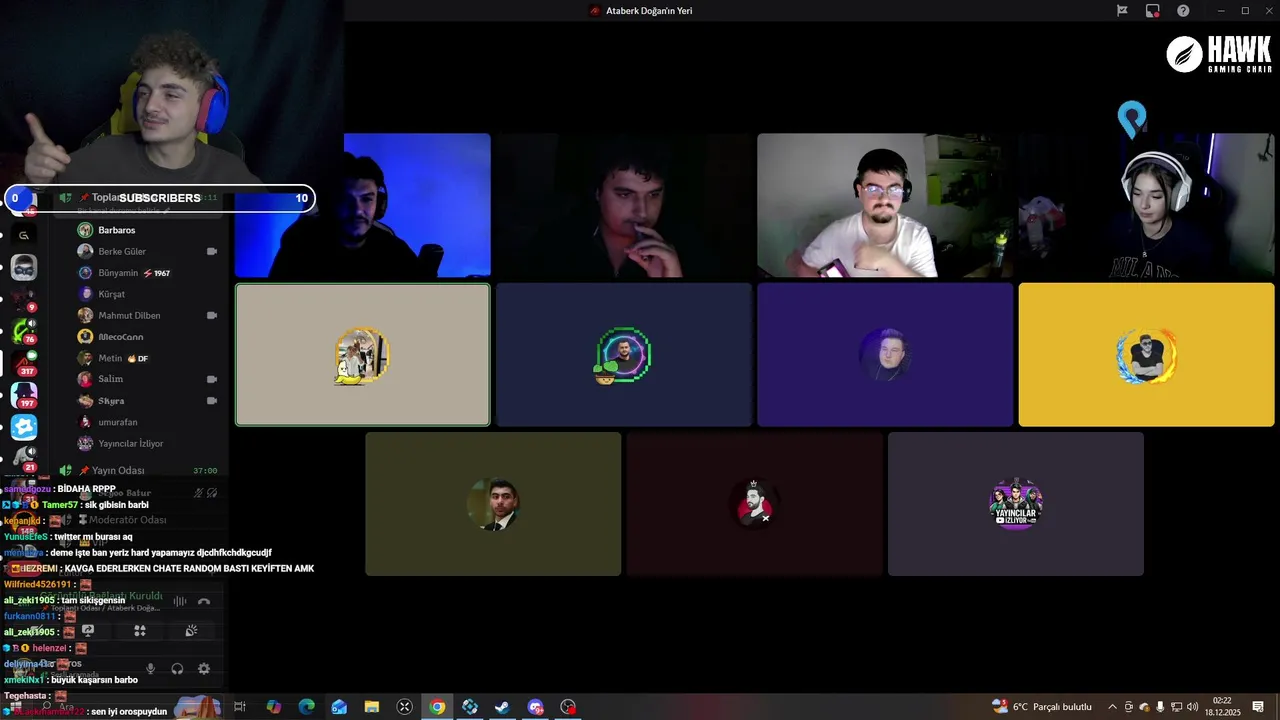Open Steam from the taskbar
The height and width of the screenshot is (720, 1280).
pos(503,707)
